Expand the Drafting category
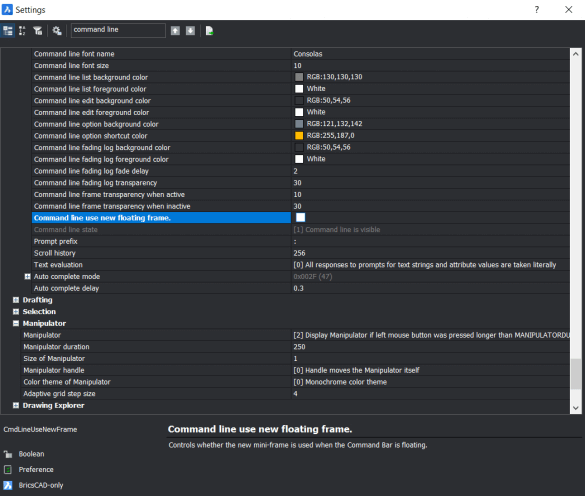Screen dimensions: 585x496 [x=16, y=300]
